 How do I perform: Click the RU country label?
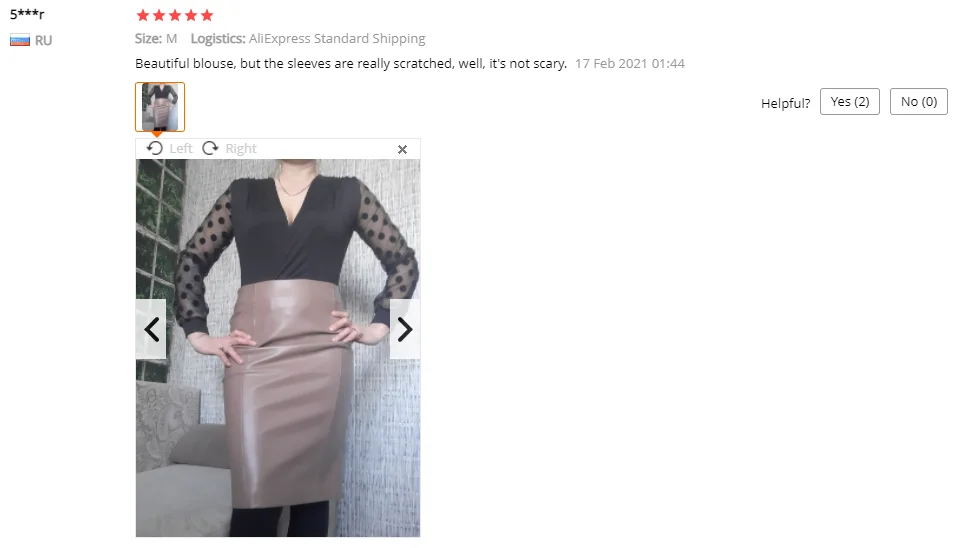pyautogui.click(x=43, y=40)
